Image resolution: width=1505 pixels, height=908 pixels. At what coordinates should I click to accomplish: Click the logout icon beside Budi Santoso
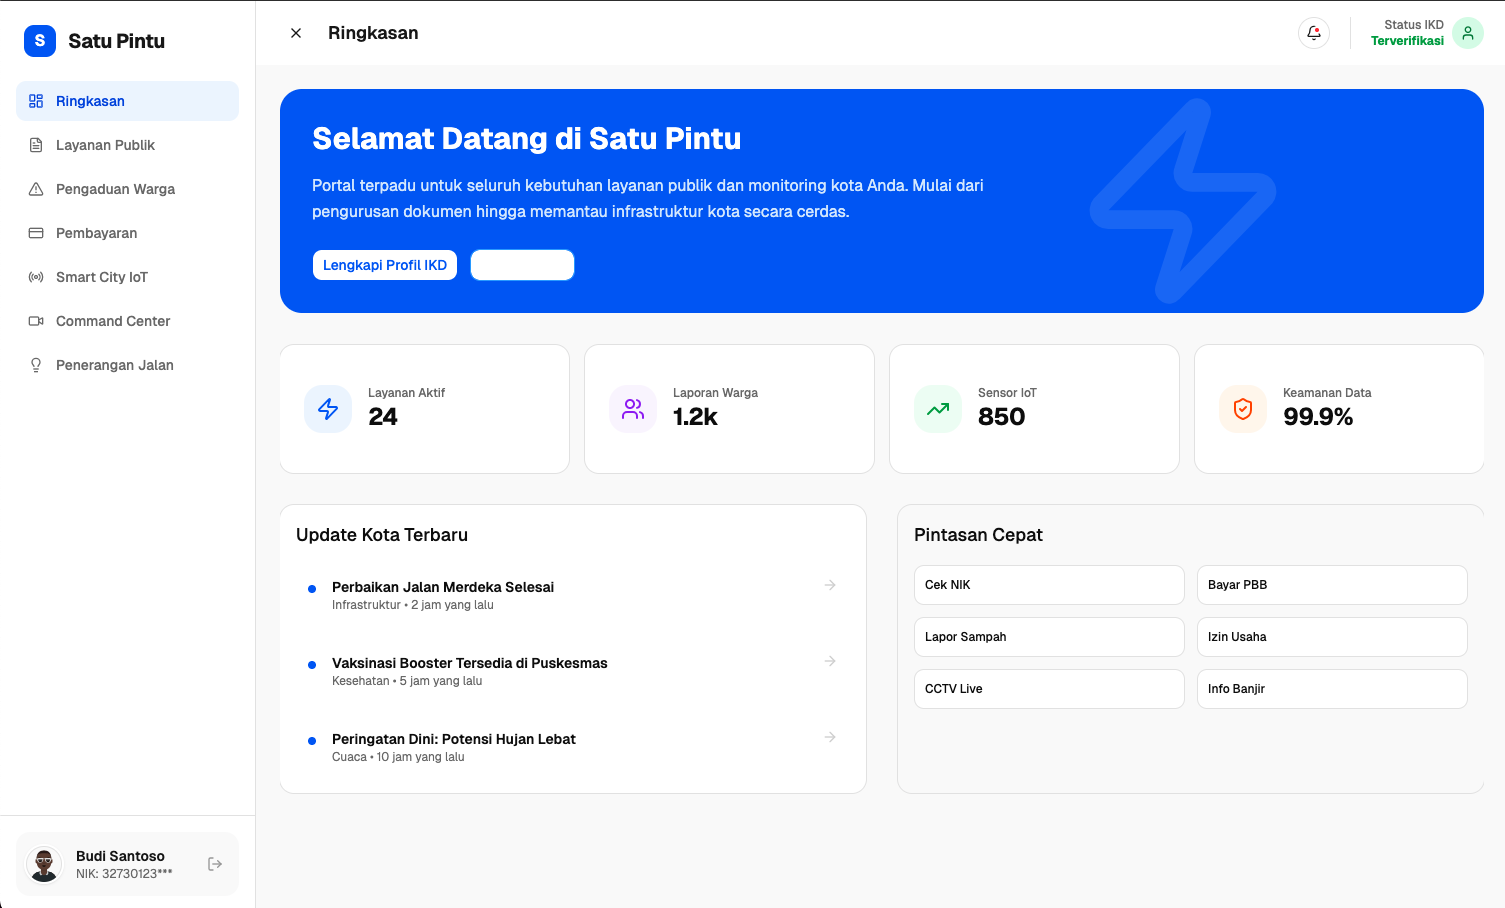coord(215,864)
